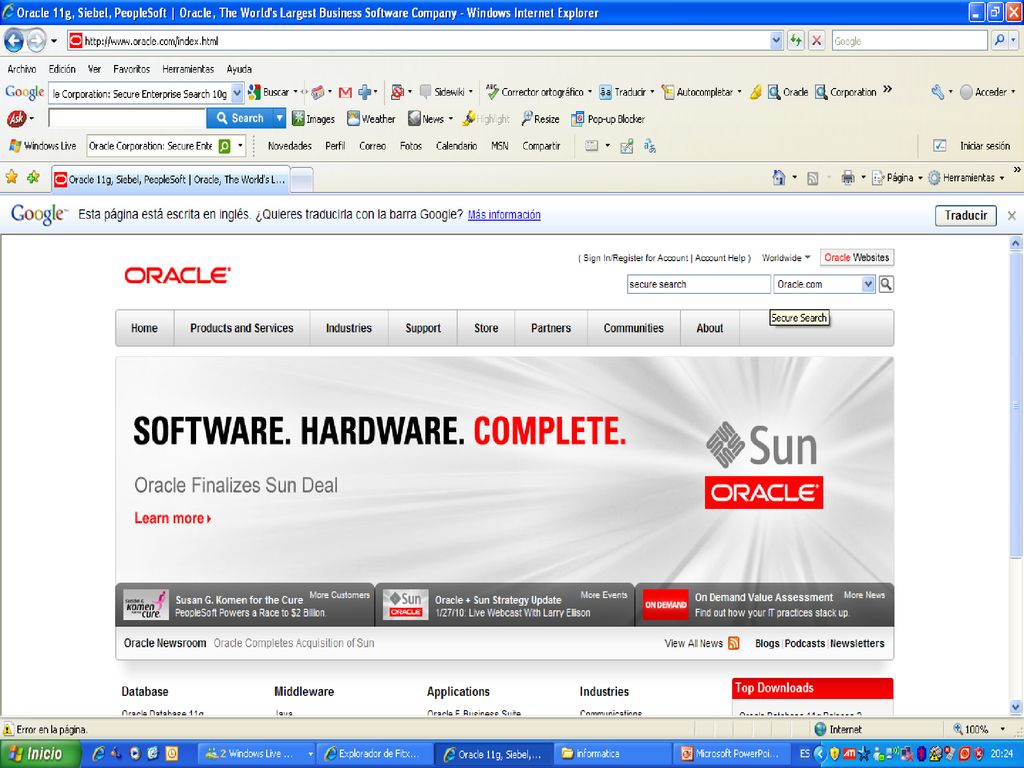Click the Ask toolbar logo icon

click(x=16, y=119)
